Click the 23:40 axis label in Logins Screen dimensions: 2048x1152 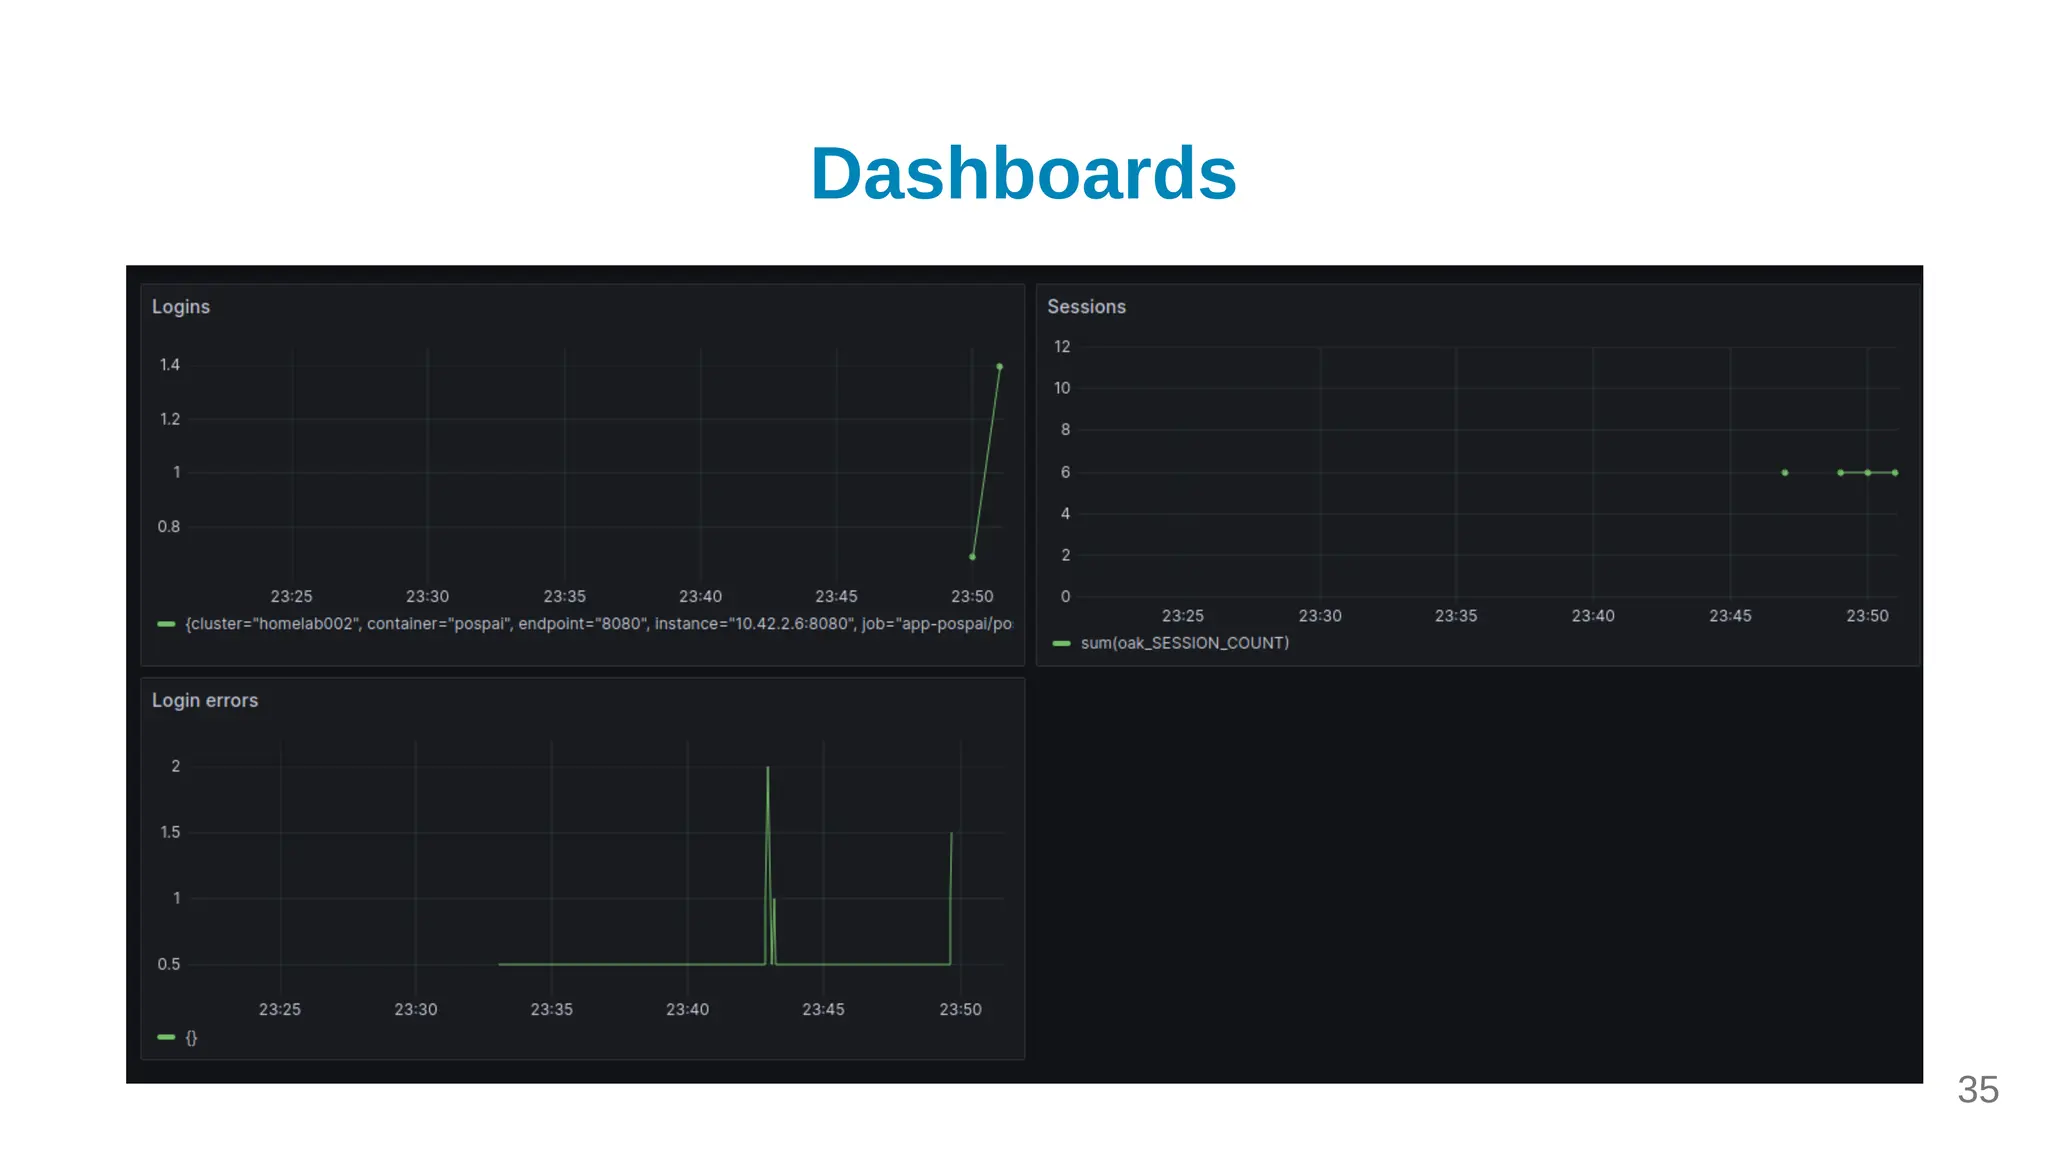[x=700, y=597]
